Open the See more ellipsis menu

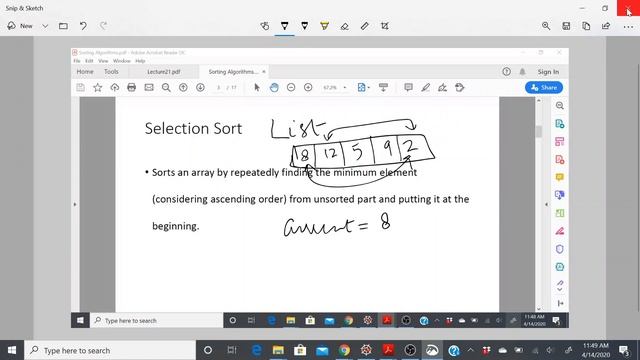pyautogui.click(x=628, y=27)
